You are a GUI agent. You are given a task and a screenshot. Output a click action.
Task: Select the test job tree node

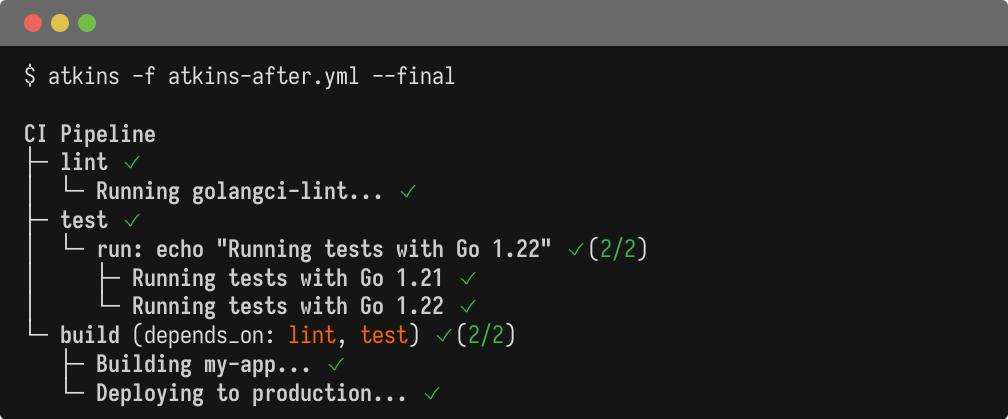click(x=84, y=220)
